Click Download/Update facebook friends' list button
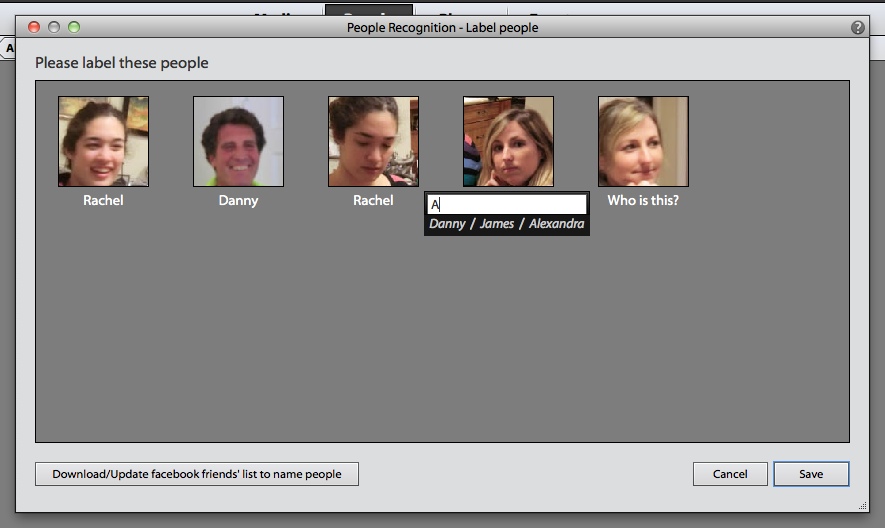The width and height of the screenshot is (885, 528). 197,474
